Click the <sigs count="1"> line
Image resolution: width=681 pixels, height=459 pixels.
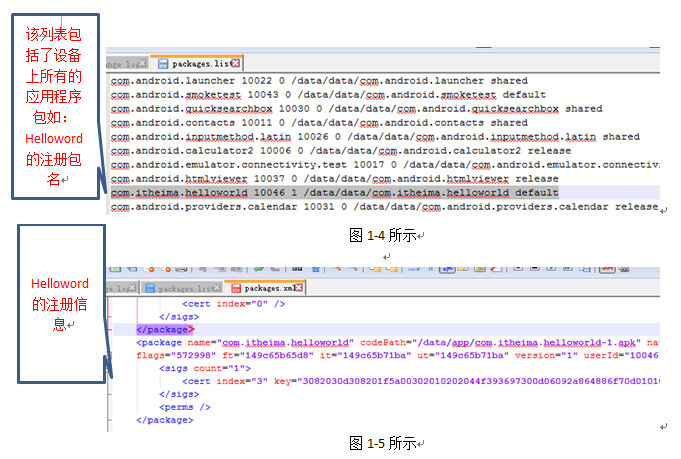pyautogui.click(x=205, y=368)
